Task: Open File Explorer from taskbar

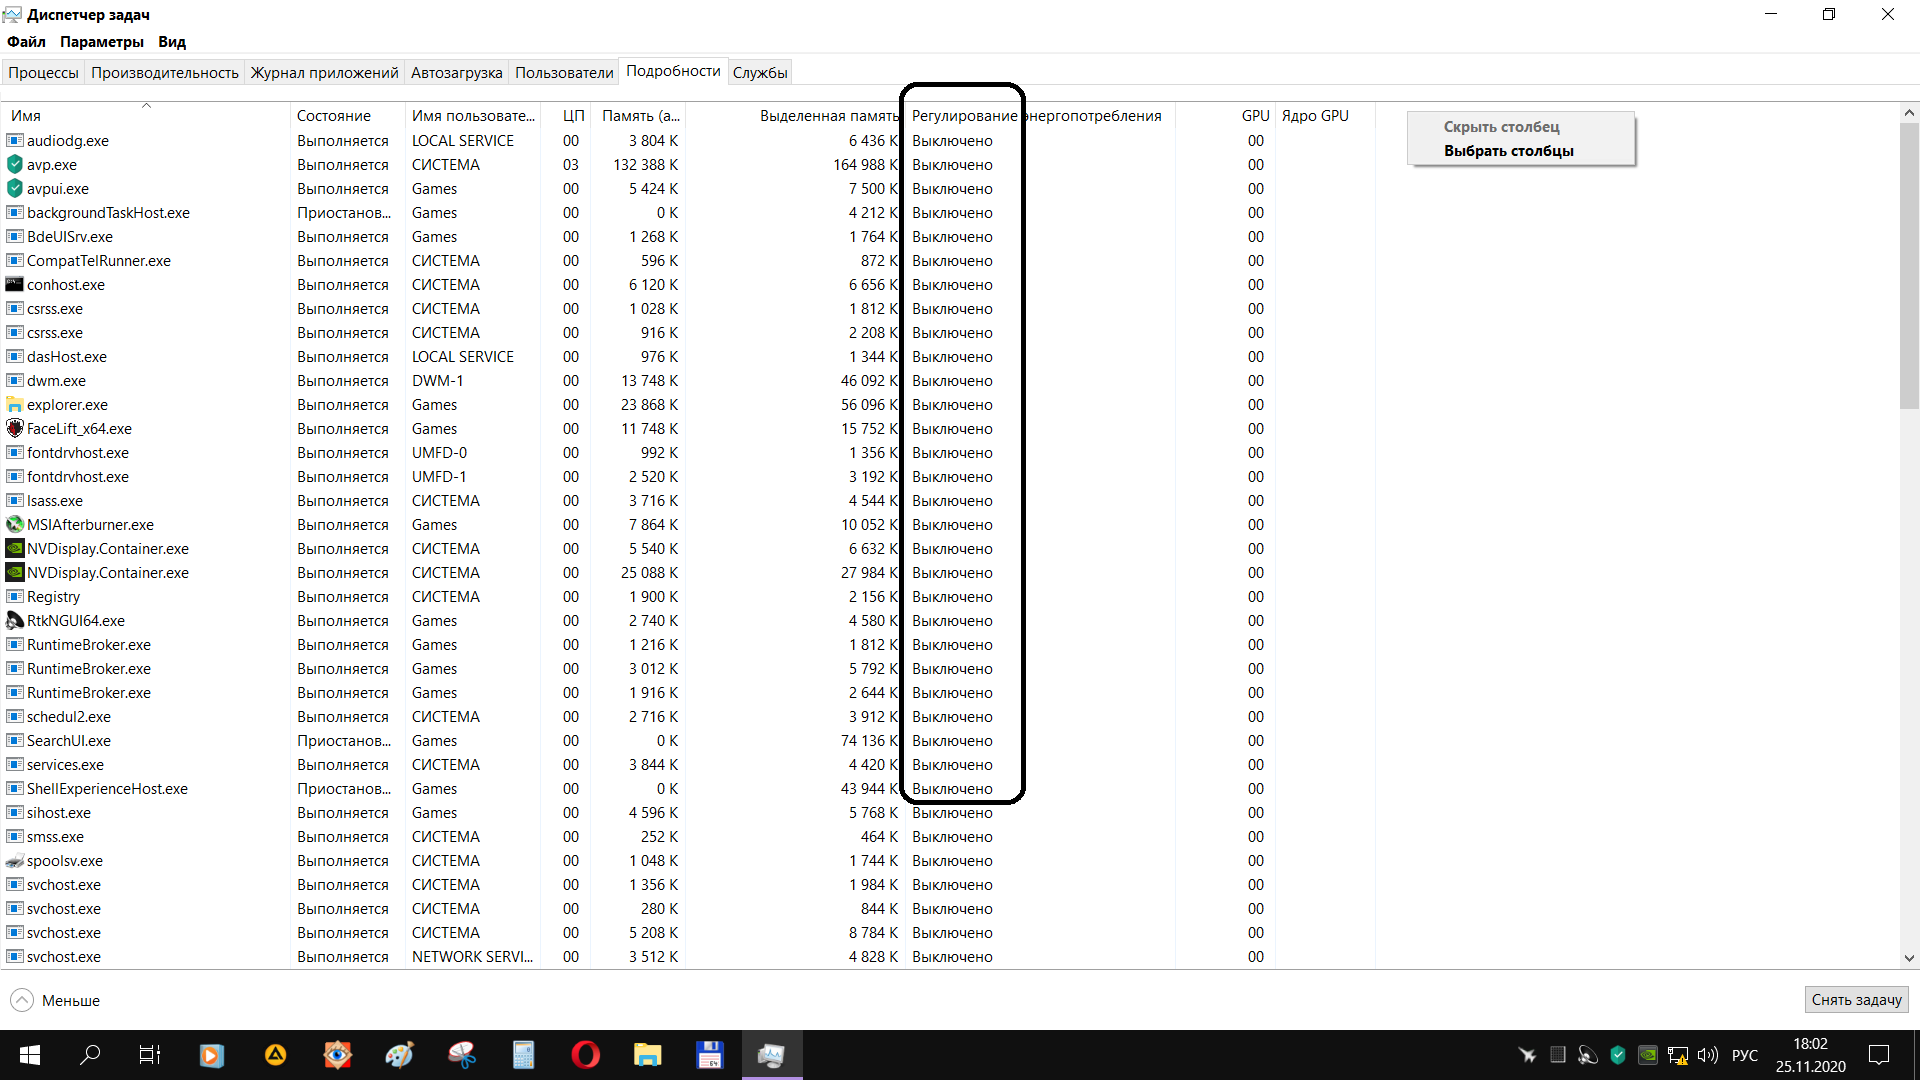Action: [648, 1055]
